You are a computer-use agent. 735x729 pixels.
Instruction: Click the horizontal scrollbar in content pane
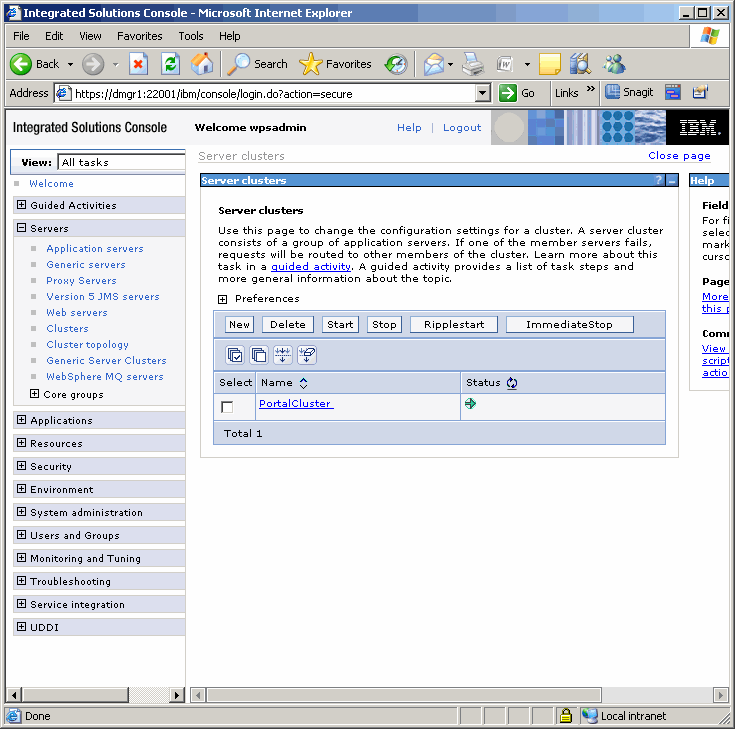(450, 694)
